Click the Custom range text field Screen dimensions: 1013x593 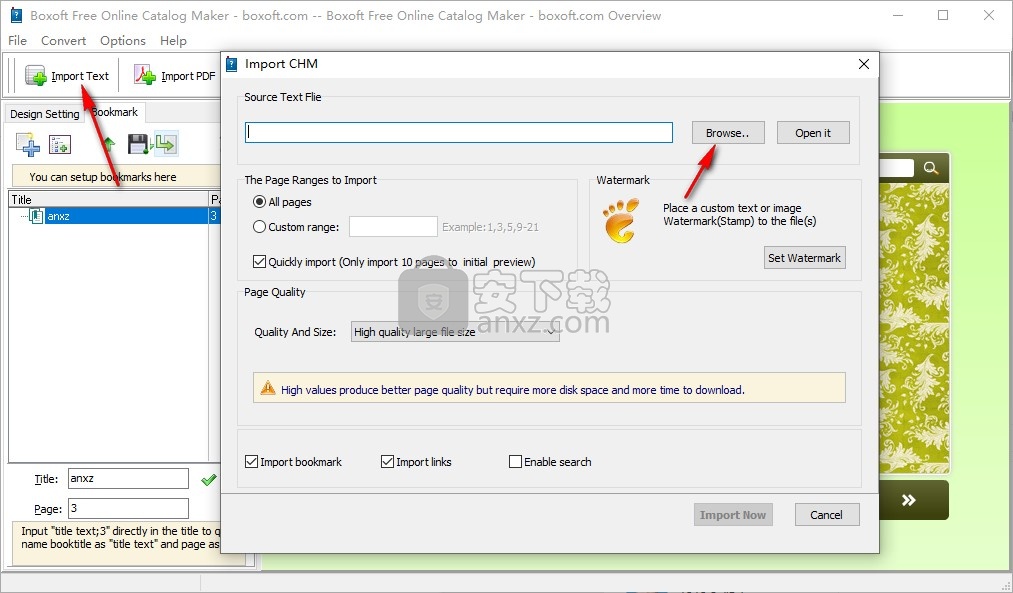[393, 227]
